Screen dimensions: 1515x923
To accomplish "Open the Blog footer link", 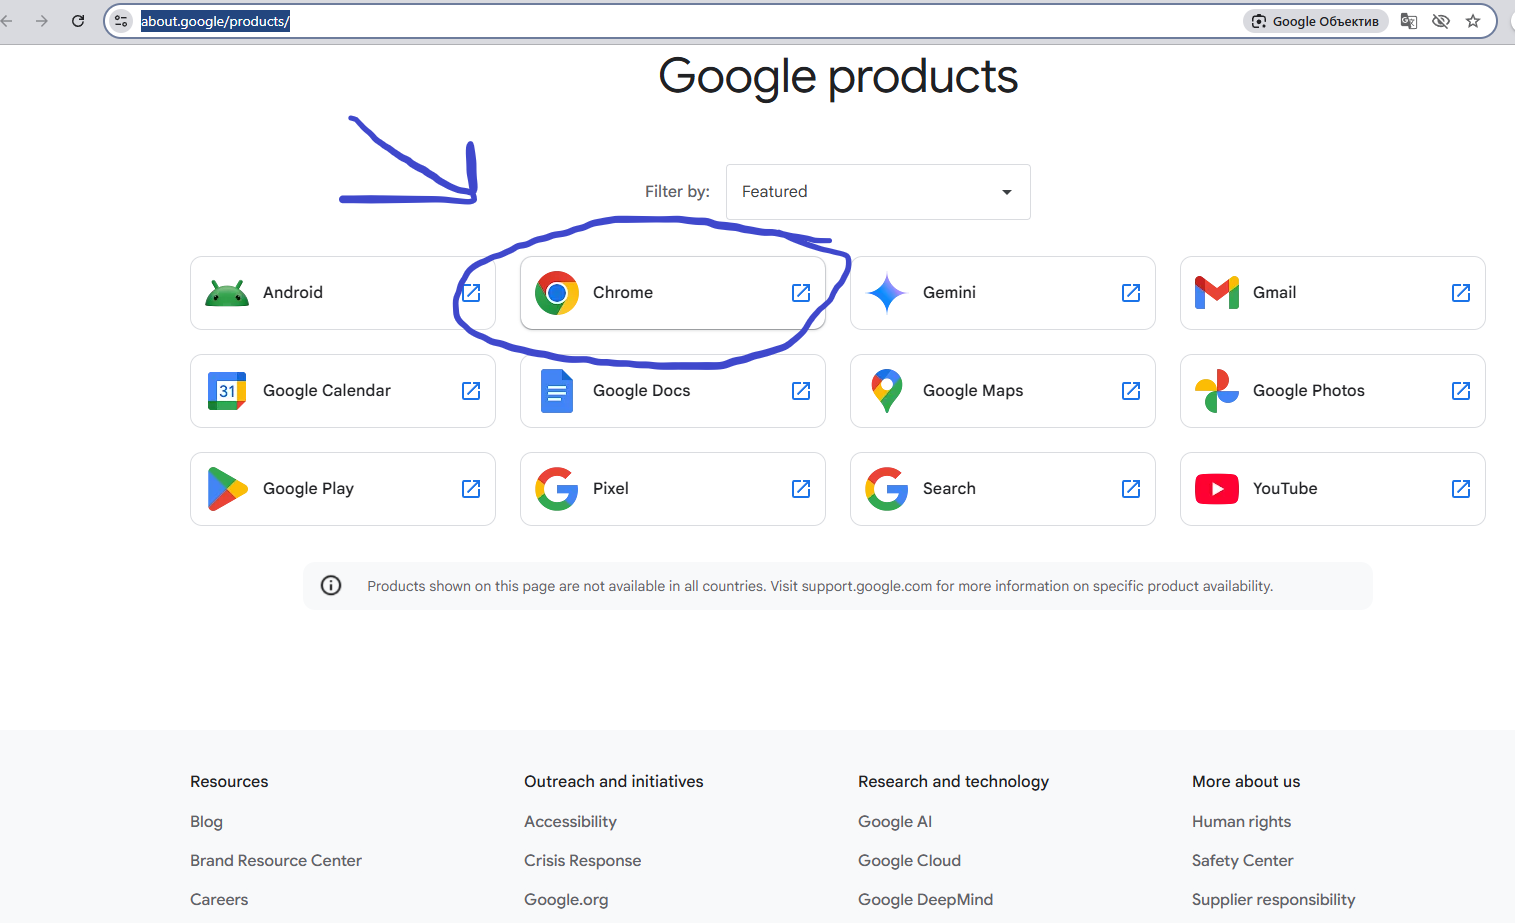I will click(x=207, y=822).
